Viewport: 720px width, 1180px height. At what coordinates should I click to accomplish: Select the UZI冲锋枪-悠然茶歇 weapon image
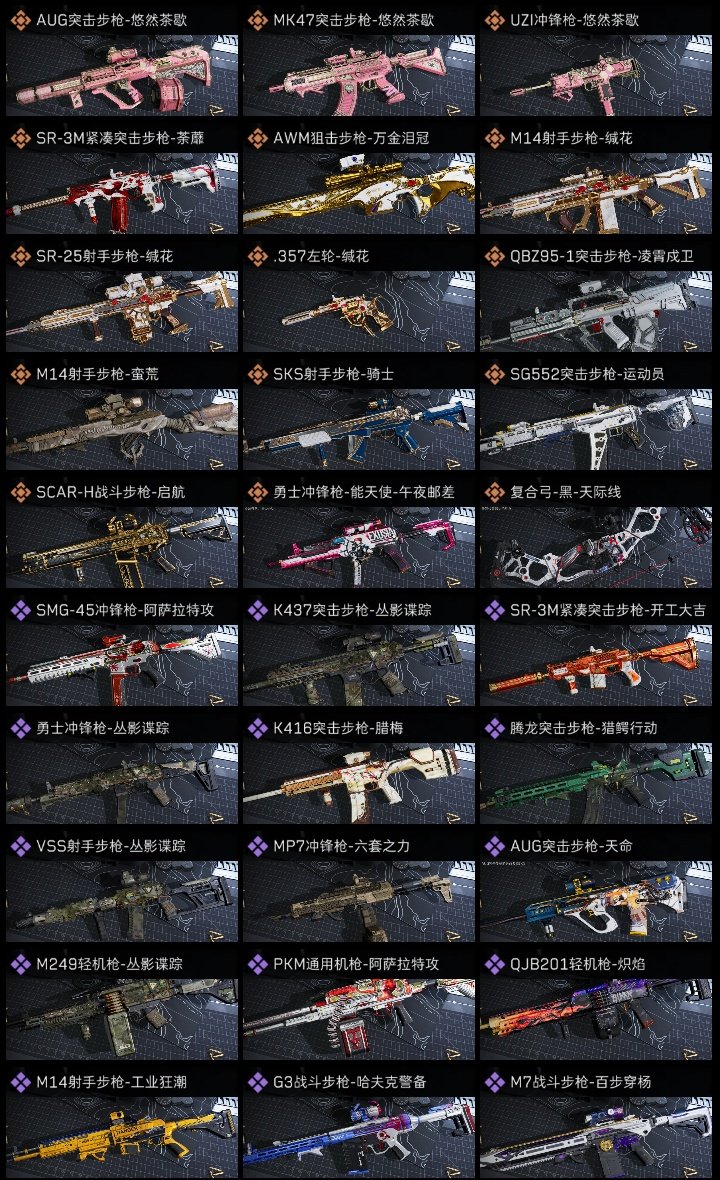(x=596, y=75)
